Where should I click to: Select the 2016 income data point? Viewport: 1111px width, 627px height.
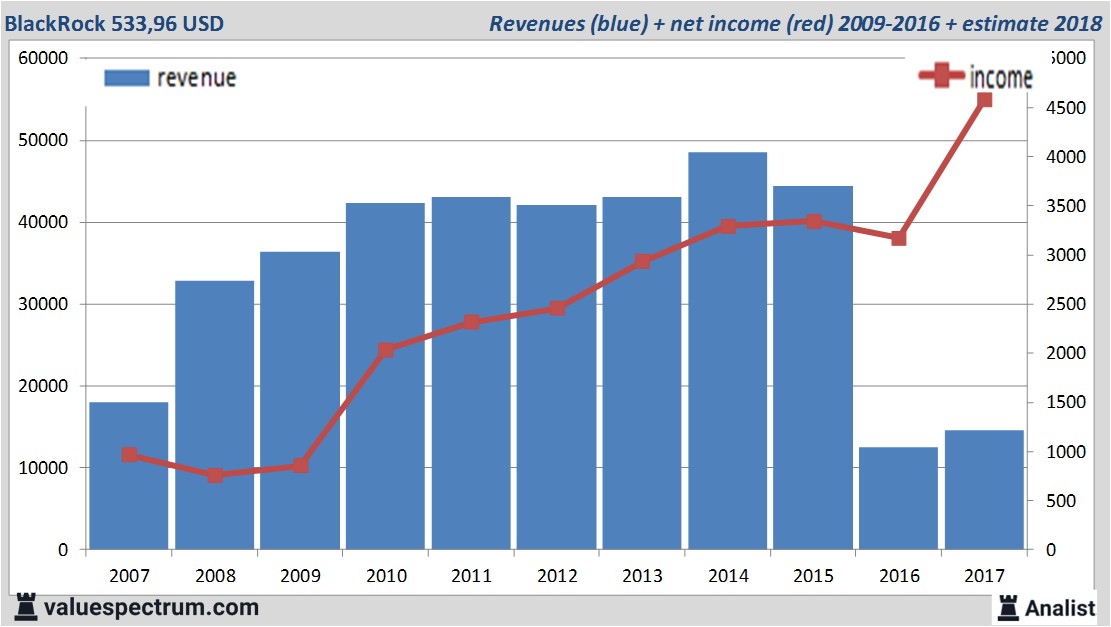click(898, 238)
